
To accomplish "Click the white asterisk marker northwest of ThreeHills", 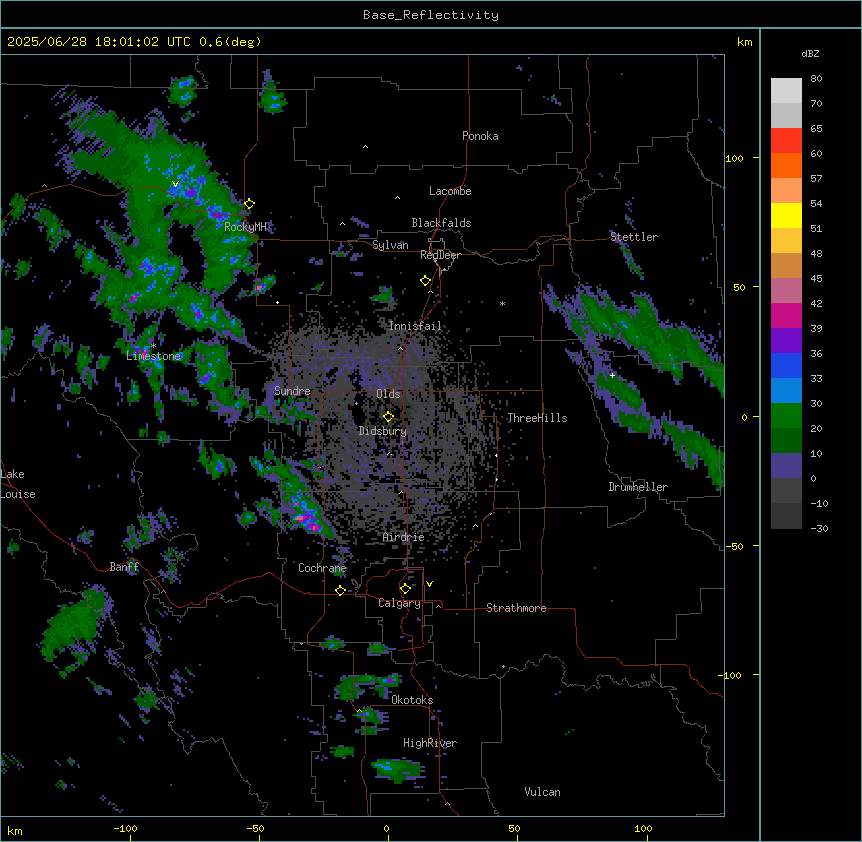I will pyautogui.click(x=502, y=303).
